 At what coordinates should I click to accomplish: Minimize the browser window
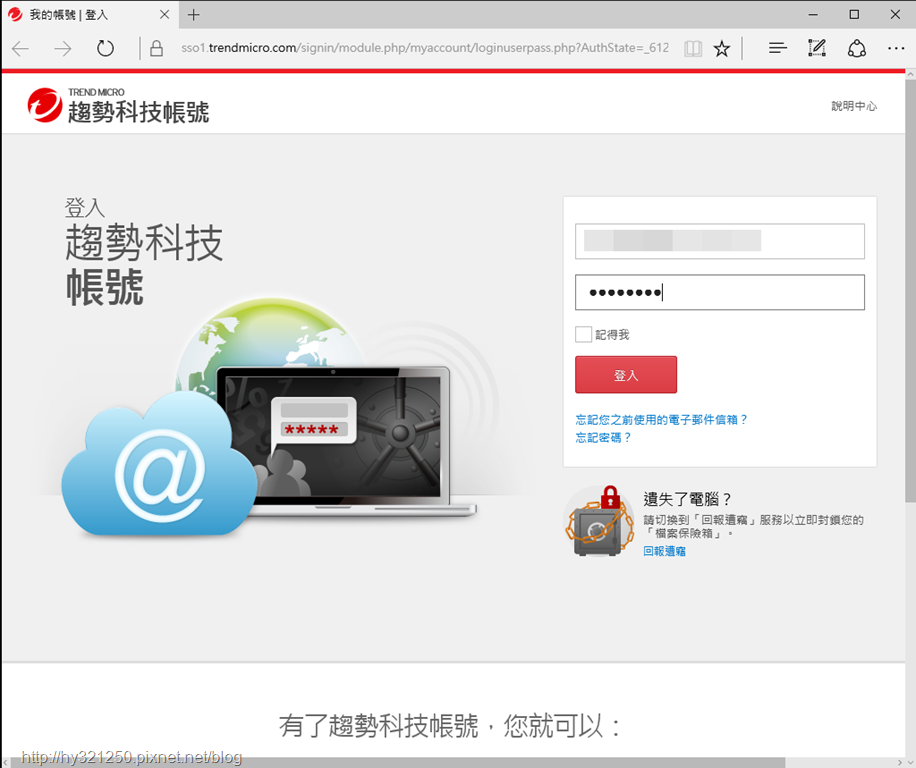pyautogui.click(x=813, y=15)
